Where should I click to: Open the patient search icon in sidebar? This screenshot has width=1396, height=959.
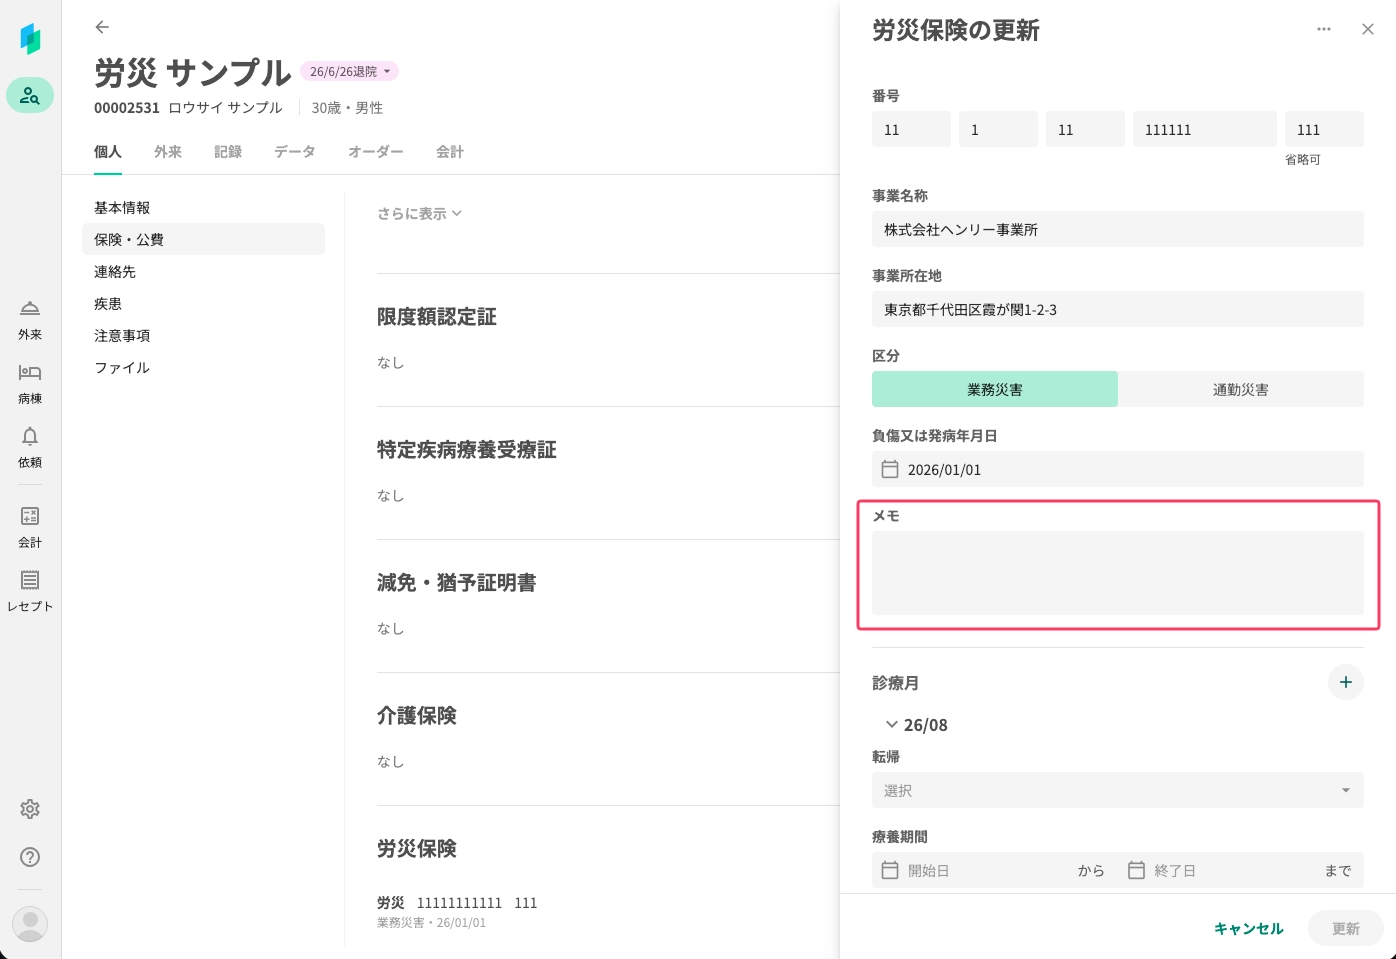(x=30, y=95)
